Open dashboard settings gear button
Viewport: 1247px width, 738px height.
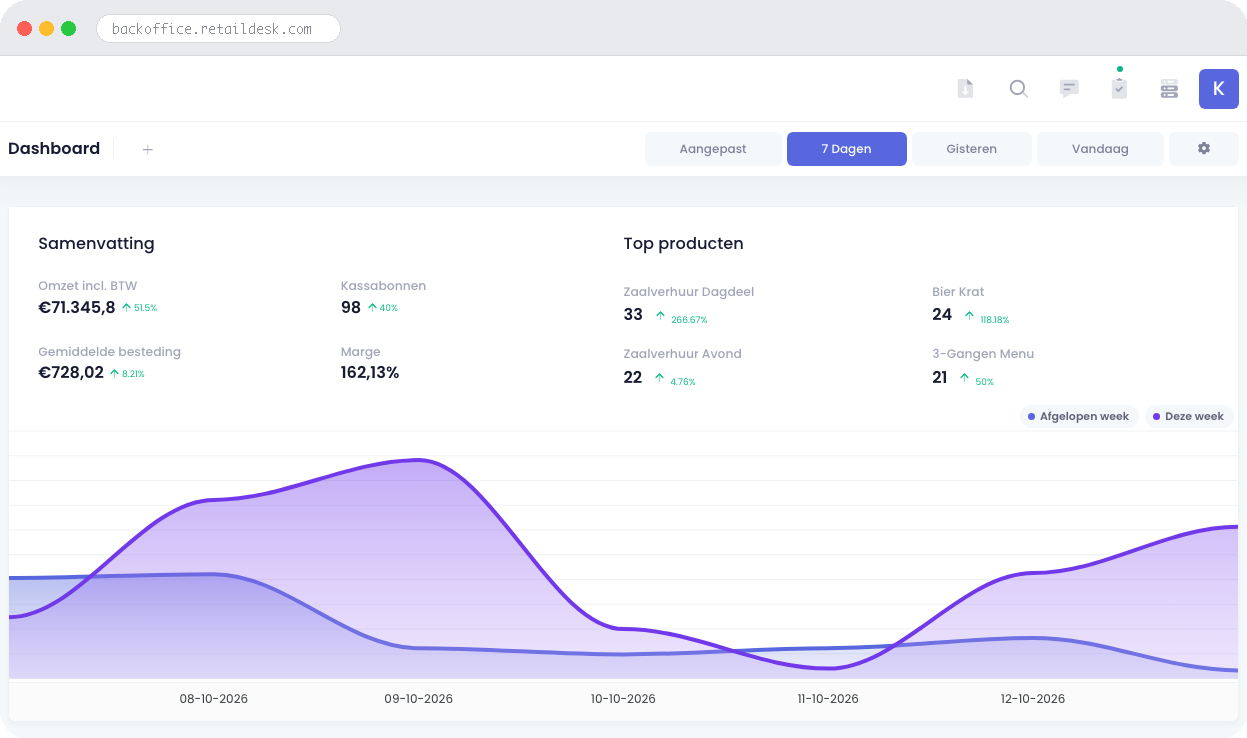pos(1204,149)
